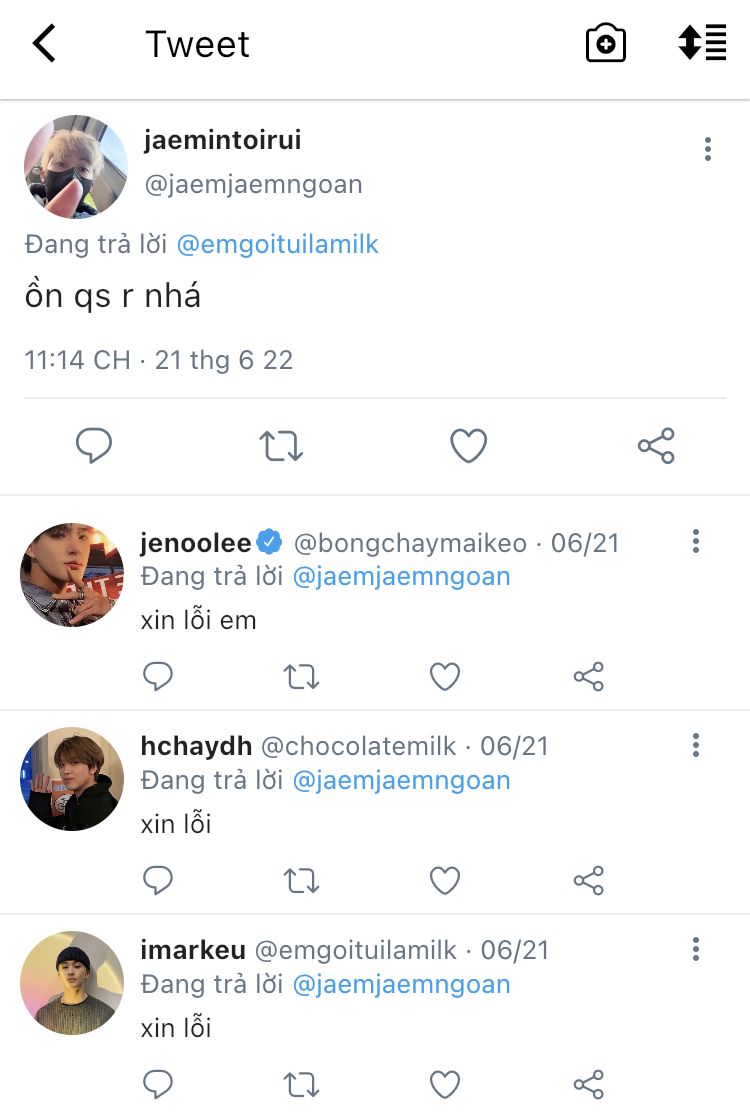This screenshot has height=1112, width=750.
Task: Retweet the main tweet "ồn qs r nhá"
Action: [x=281, y=446]
